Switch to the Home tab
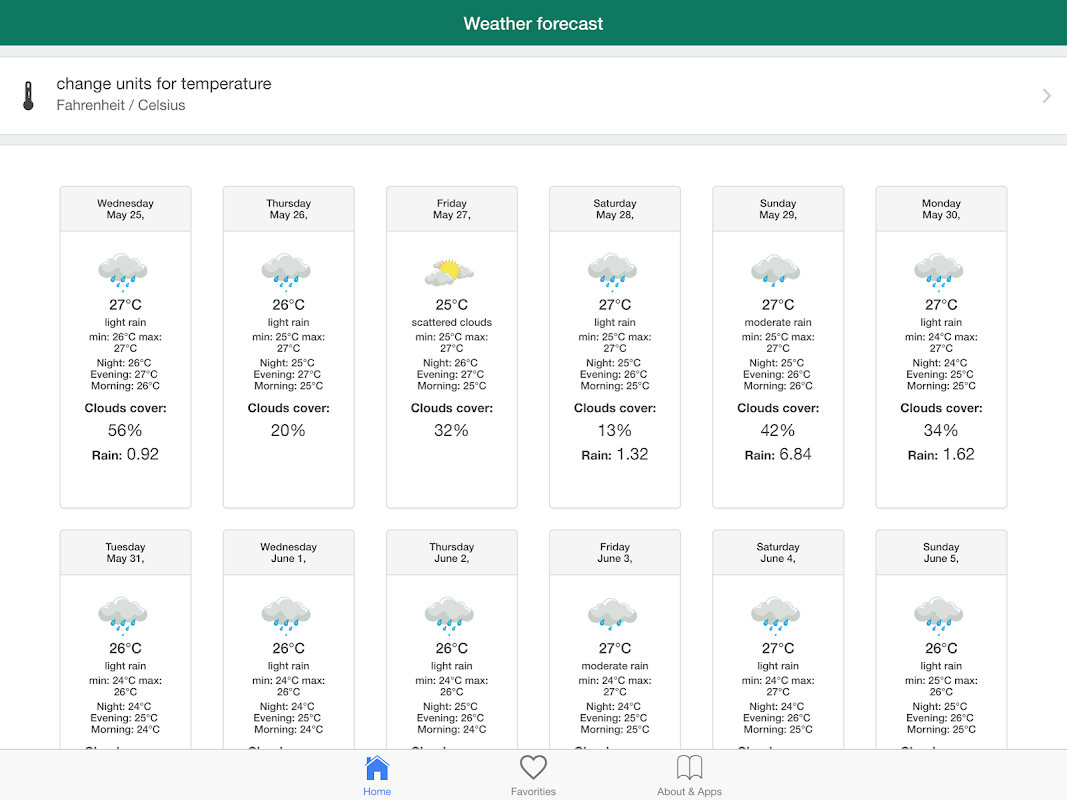 pyautogui.click(x=376, y=776)
